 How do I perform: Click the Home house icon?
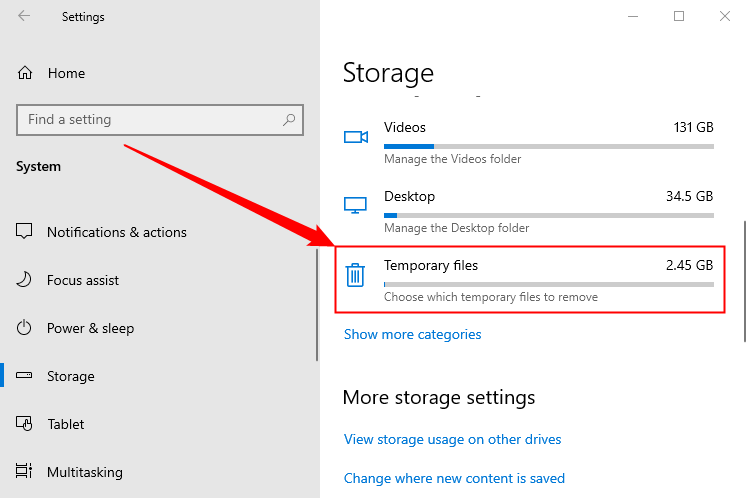click(26, 73)
